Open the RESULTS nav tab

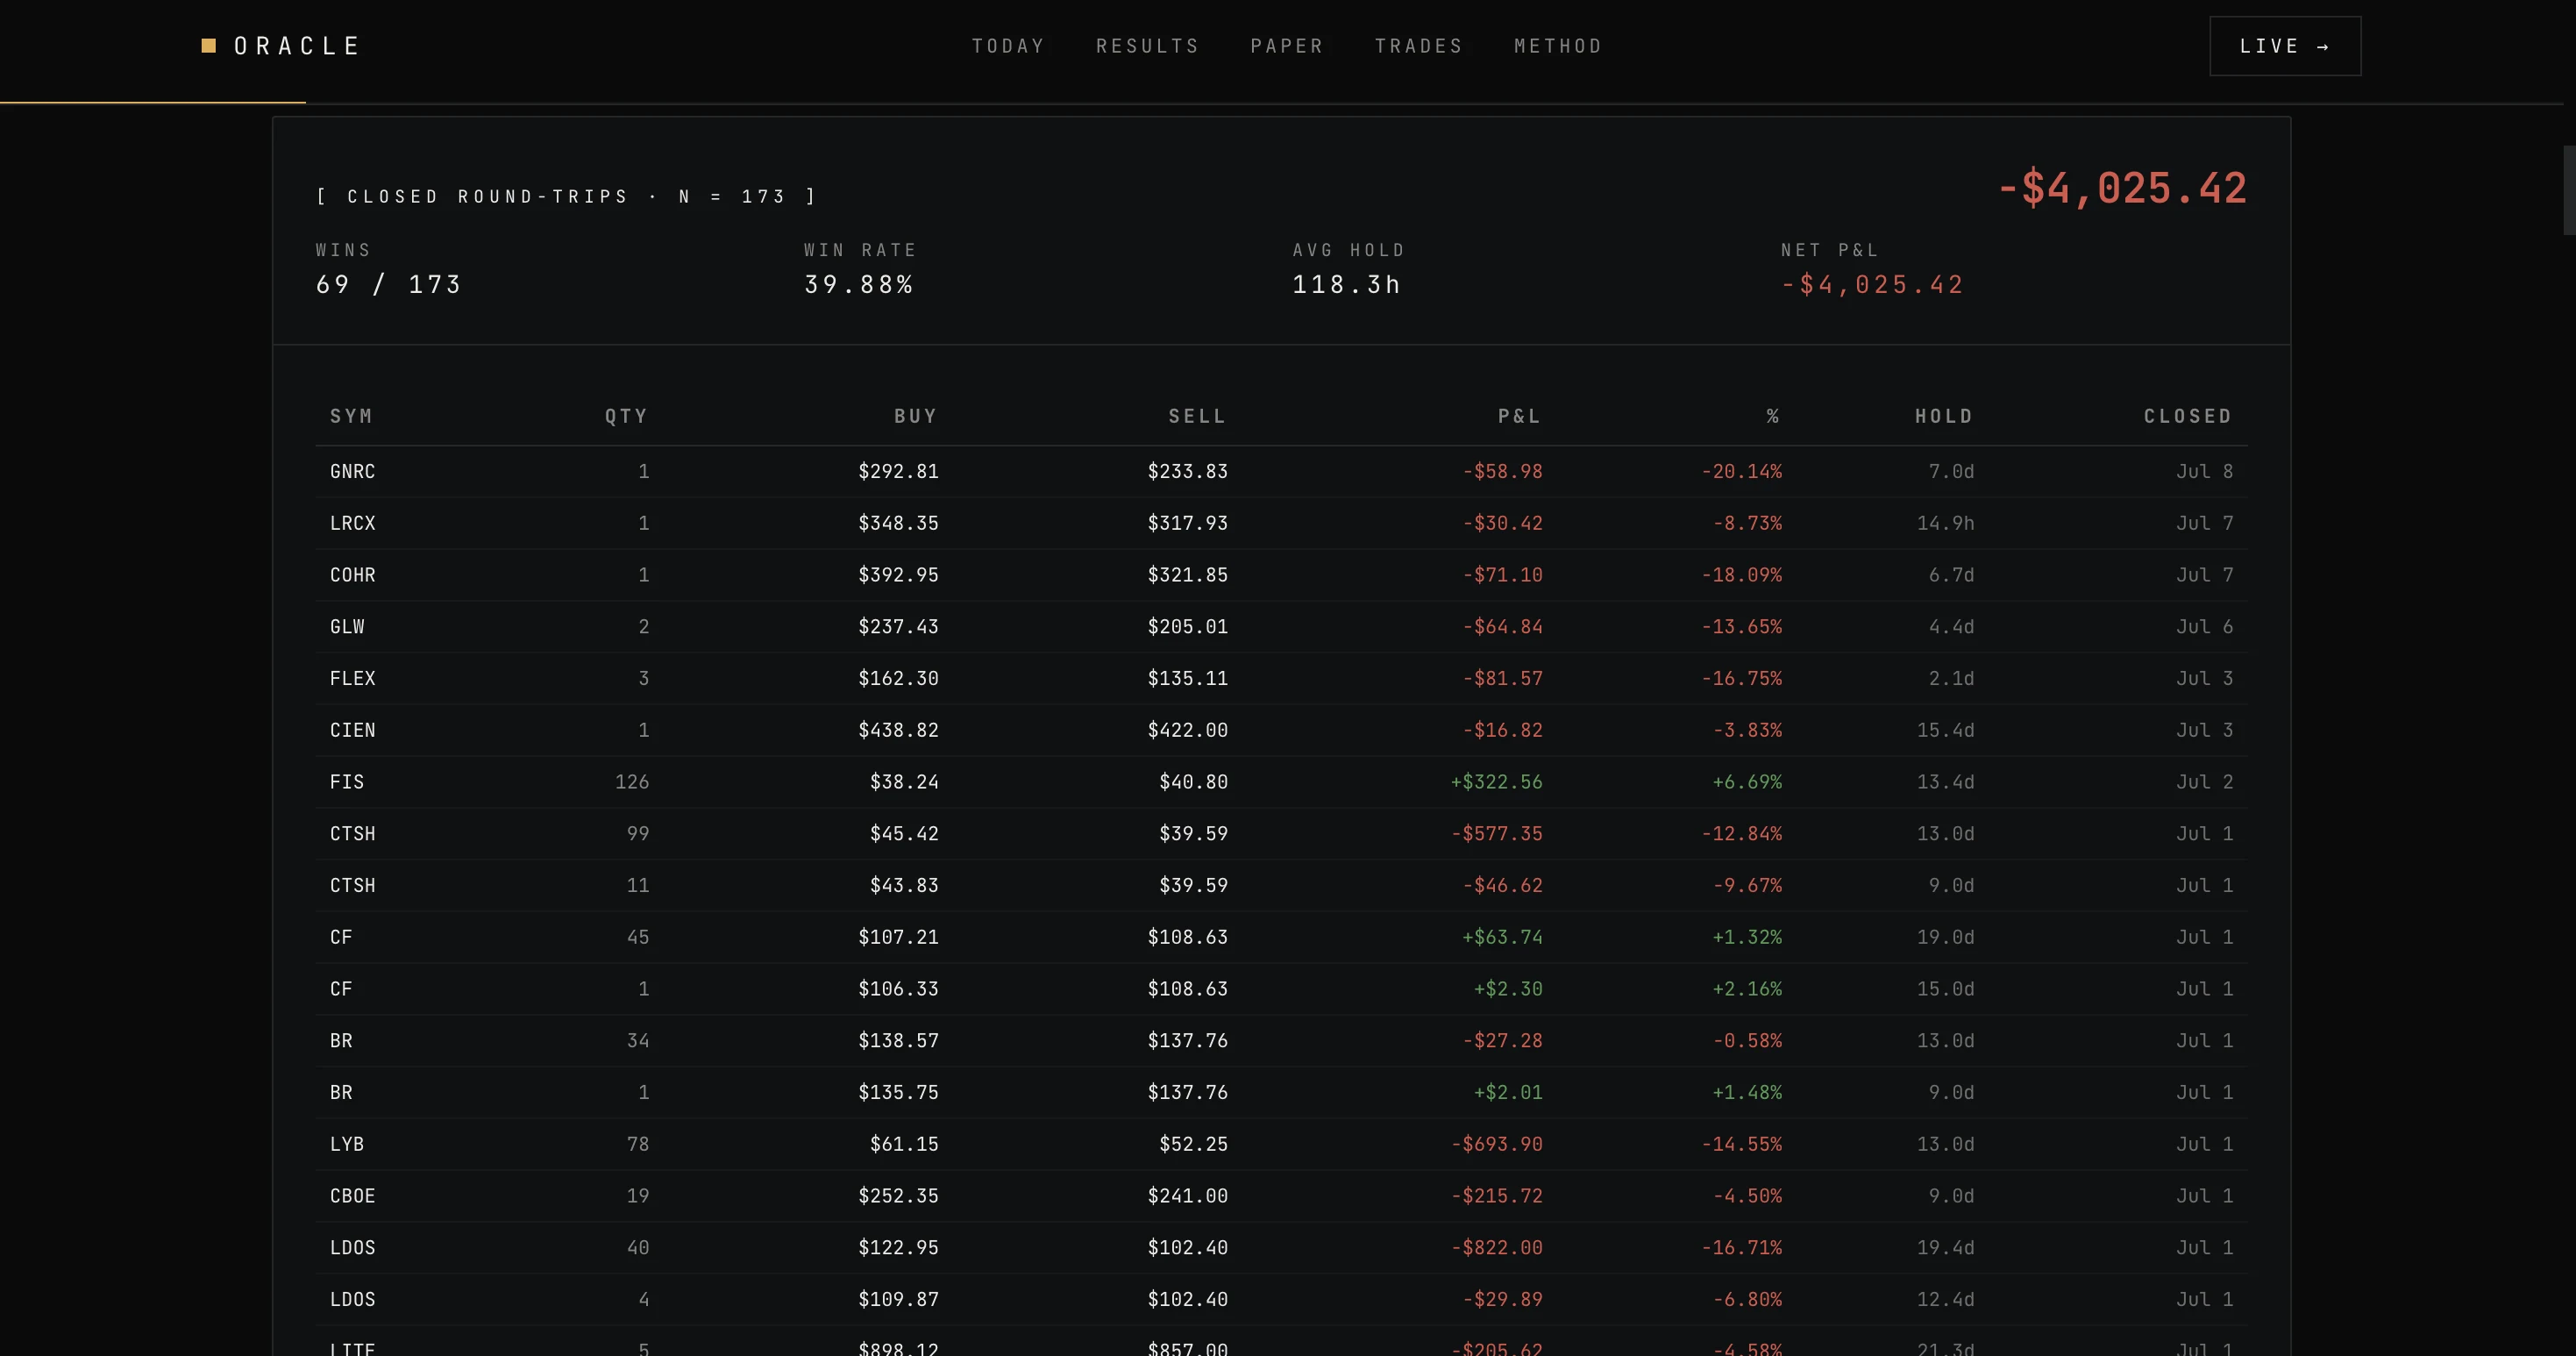point(1147,46)
